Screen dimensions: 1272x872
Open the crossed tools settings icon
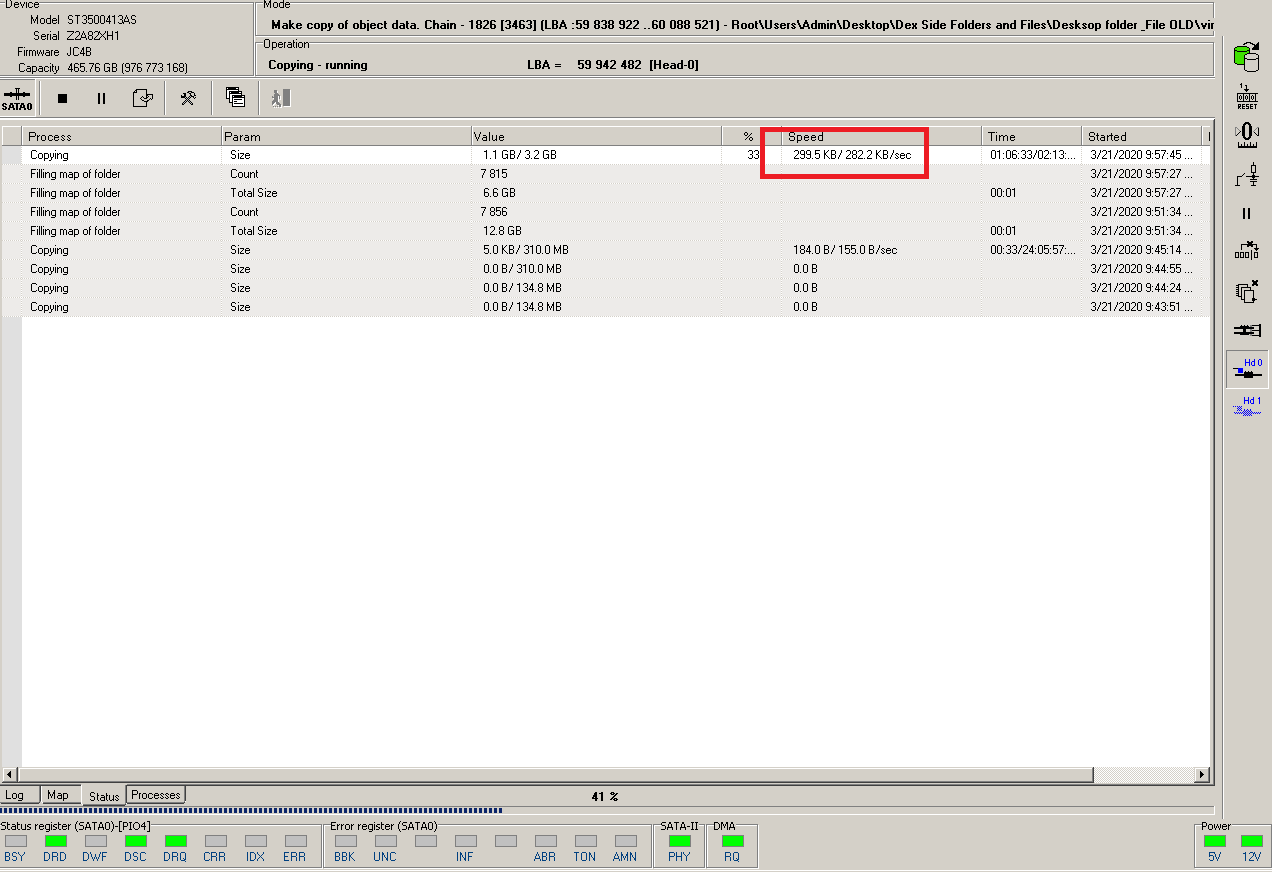187,98
